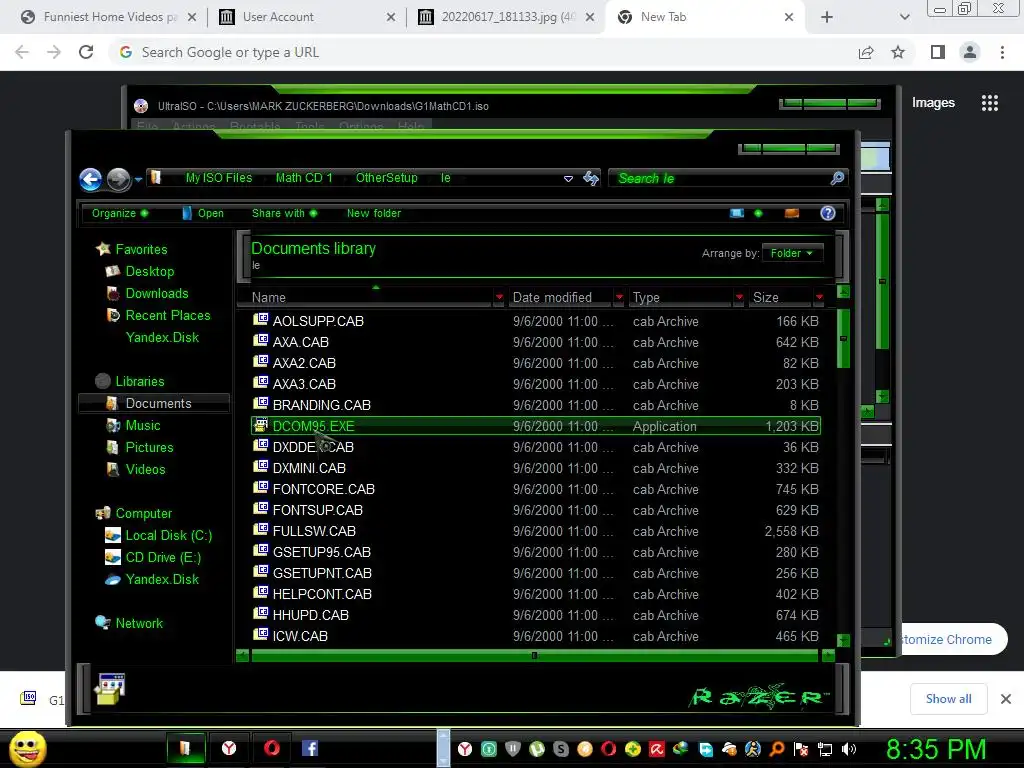Click file list scroll down arrow
Screen dimensions: 1024x768
tap(843, 641)
